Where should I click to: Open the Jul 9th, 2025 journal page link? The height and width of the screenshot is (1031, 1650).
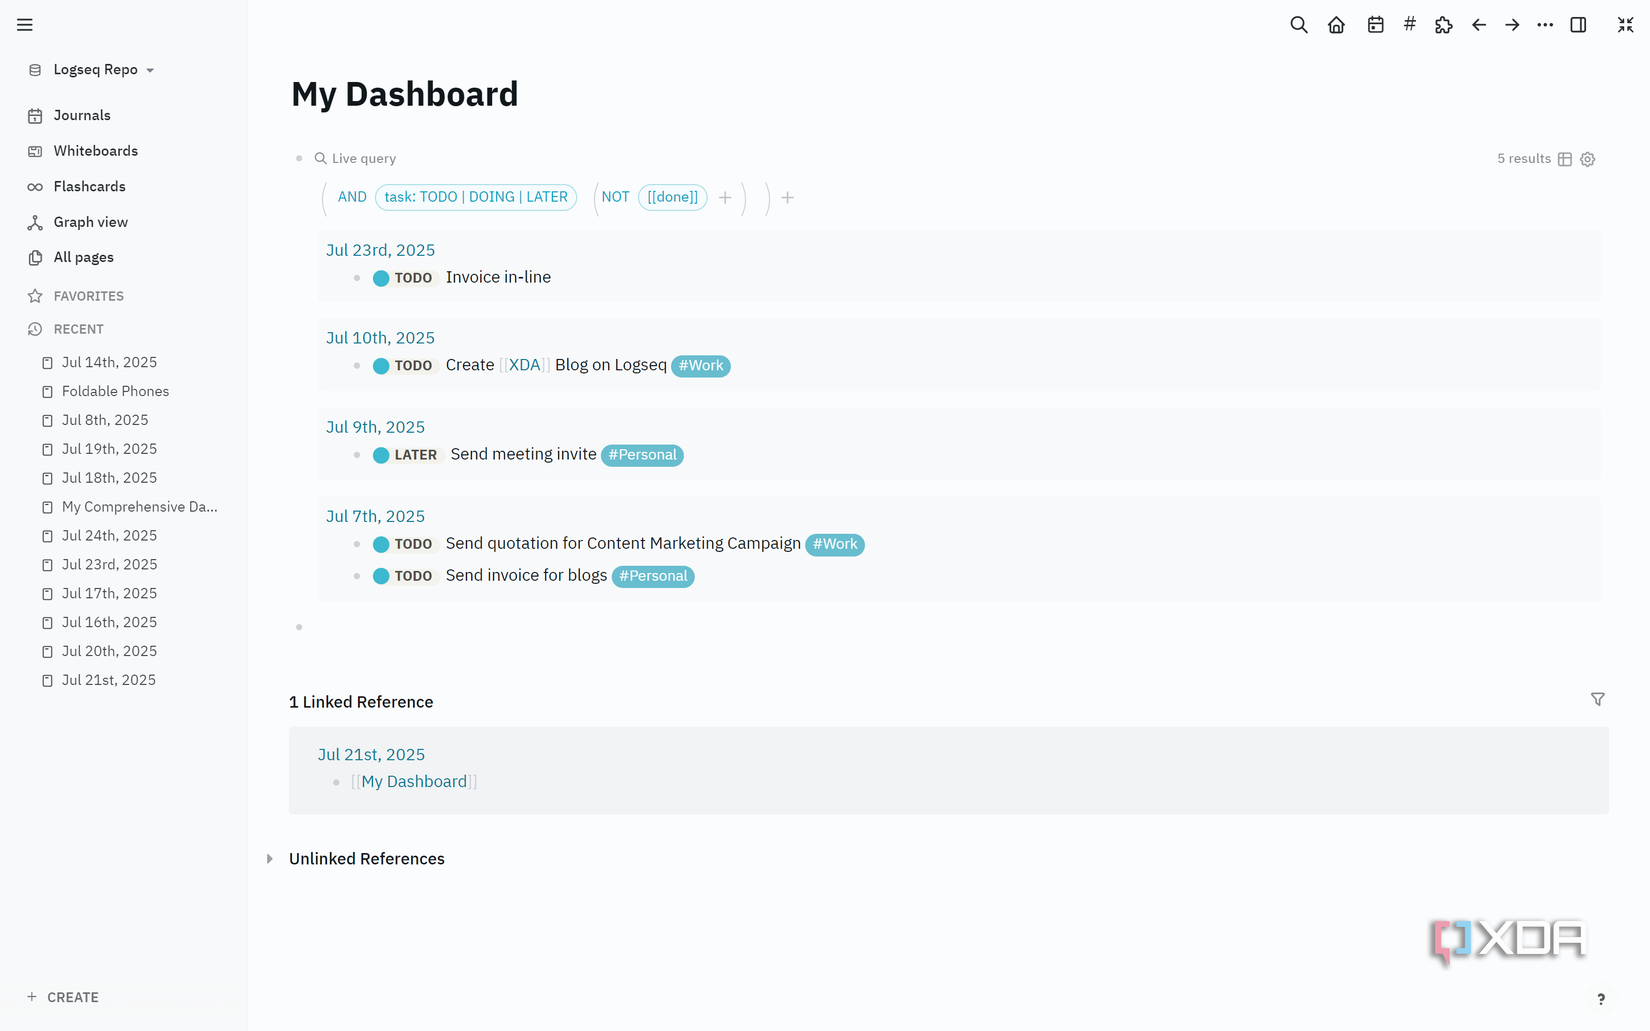[375, 427]
